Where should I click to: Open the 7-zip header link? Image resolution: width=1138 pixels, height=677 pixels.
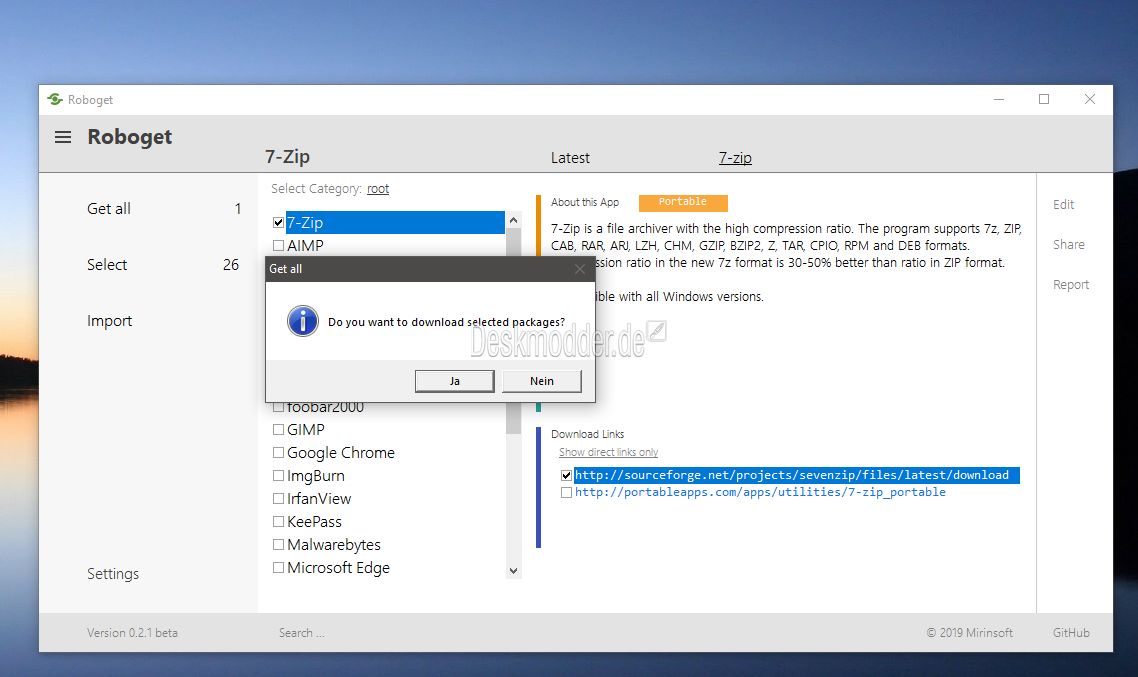point(735,157)
